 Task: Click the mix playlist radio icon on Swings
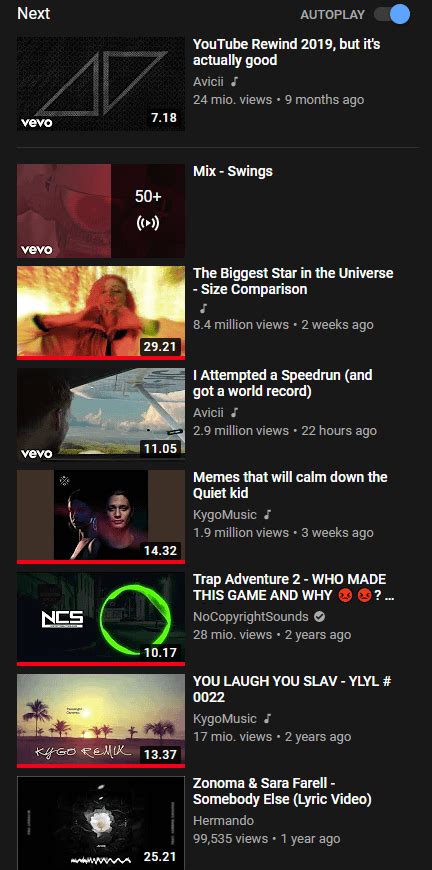click(x=148, y=224)
